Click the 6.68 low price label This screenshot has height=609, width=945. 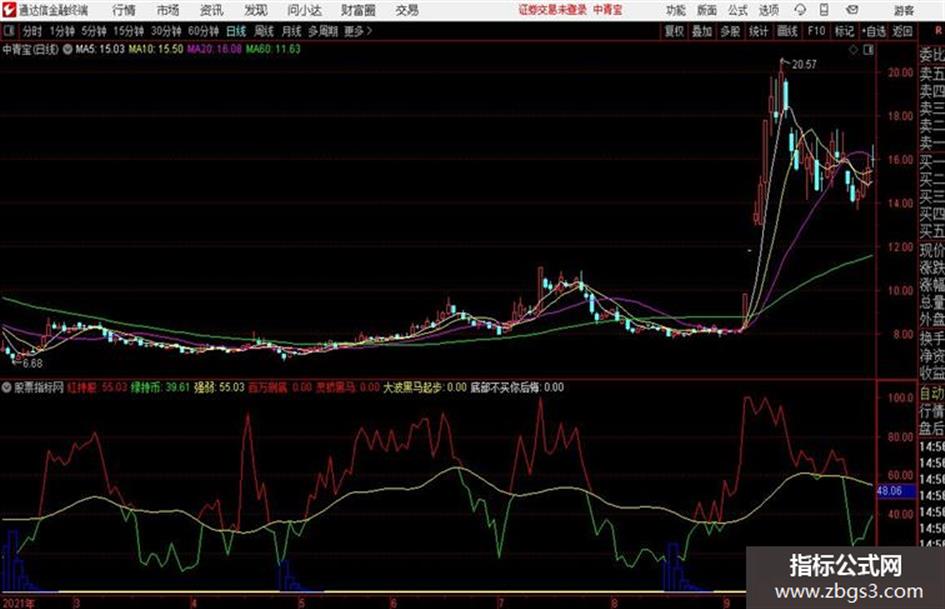click(33, 364)
